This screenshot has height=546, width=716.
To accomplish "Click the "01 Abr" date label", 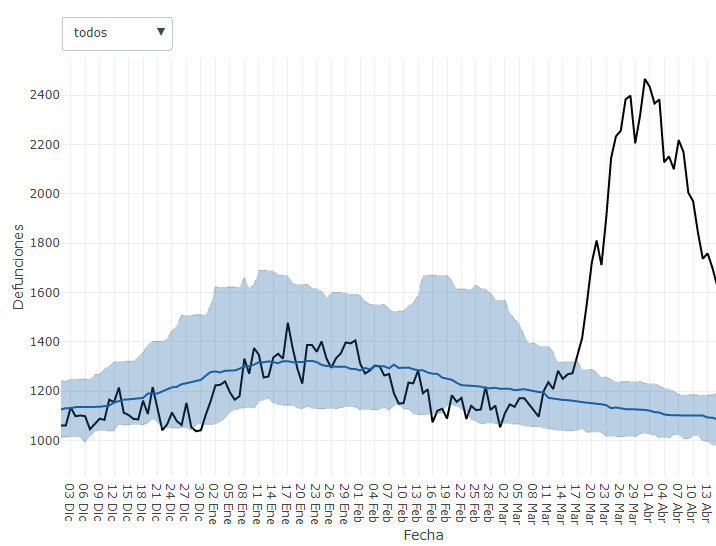I will click(x=648, y=504).
